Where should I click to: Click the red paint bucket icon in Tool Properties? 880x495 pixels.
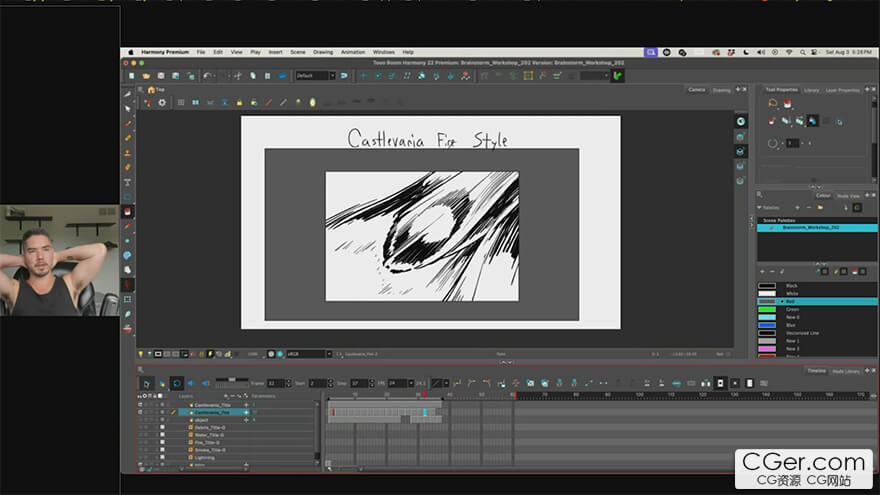click(x=787, y=103)
